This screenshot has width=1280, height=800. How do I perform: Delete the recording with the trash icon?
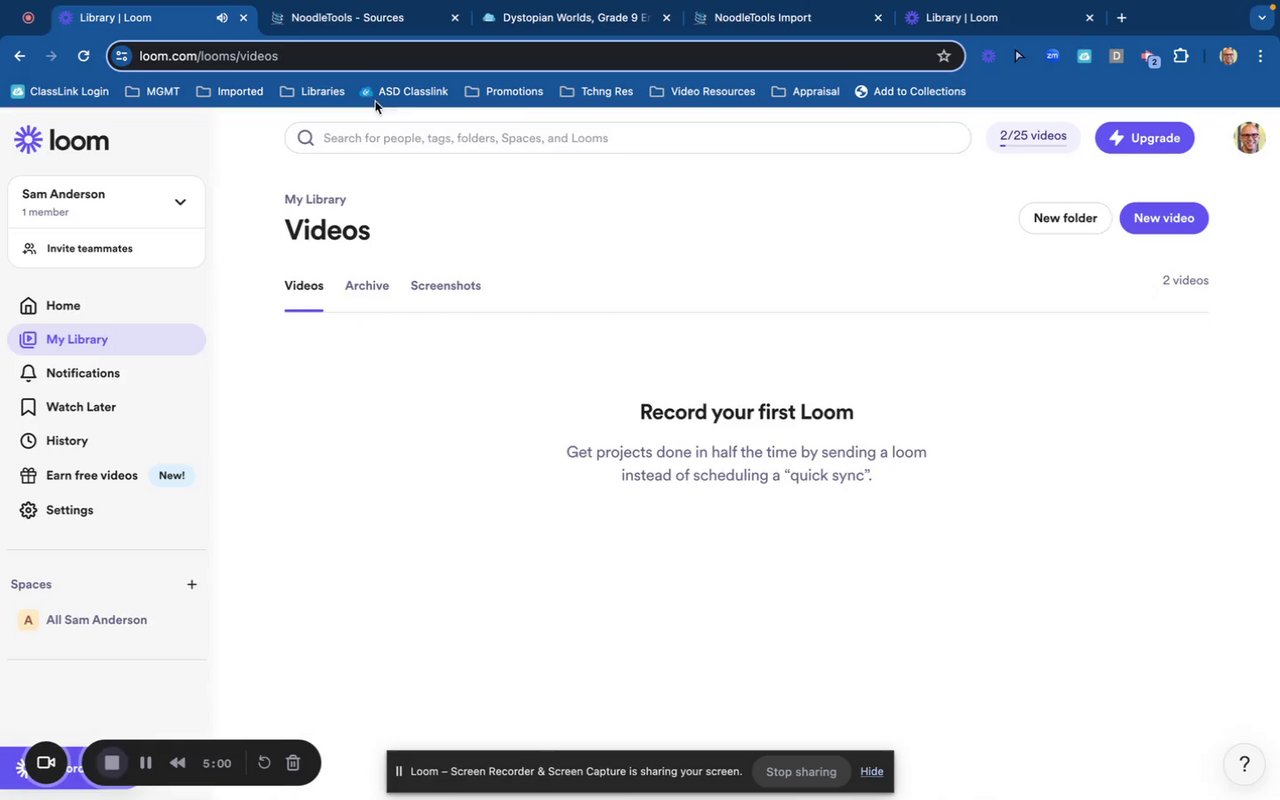[293, 763]
